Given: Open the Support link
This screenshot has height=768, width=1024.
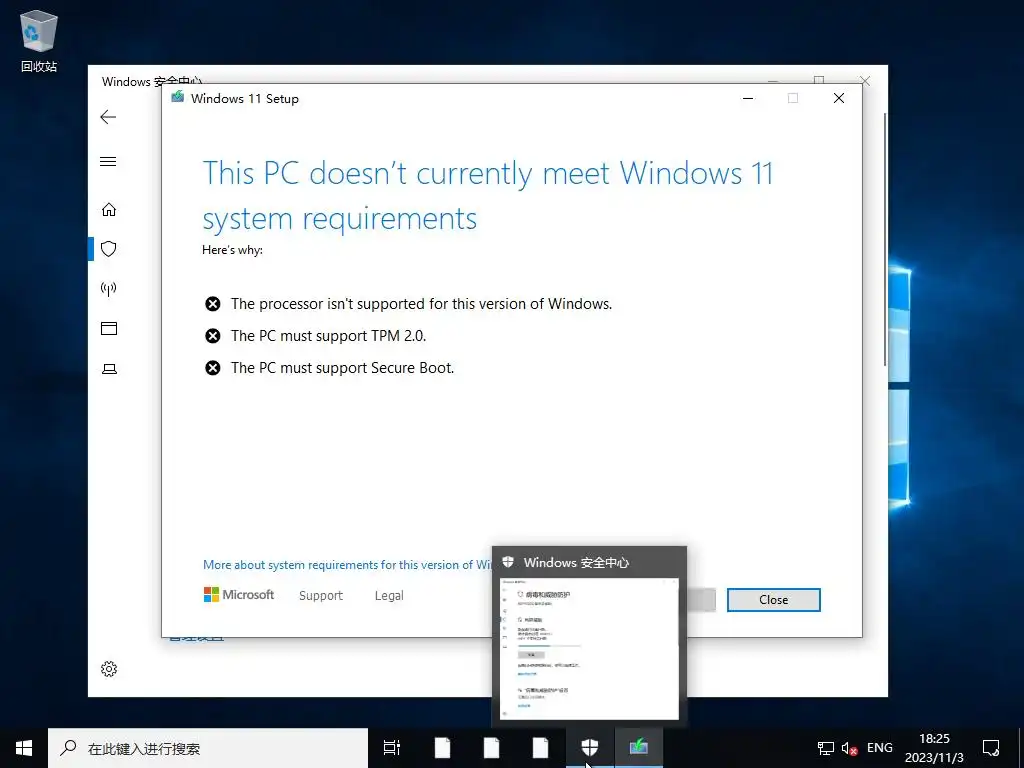Looking at the screenshot, I should click(x=321, y=596).
